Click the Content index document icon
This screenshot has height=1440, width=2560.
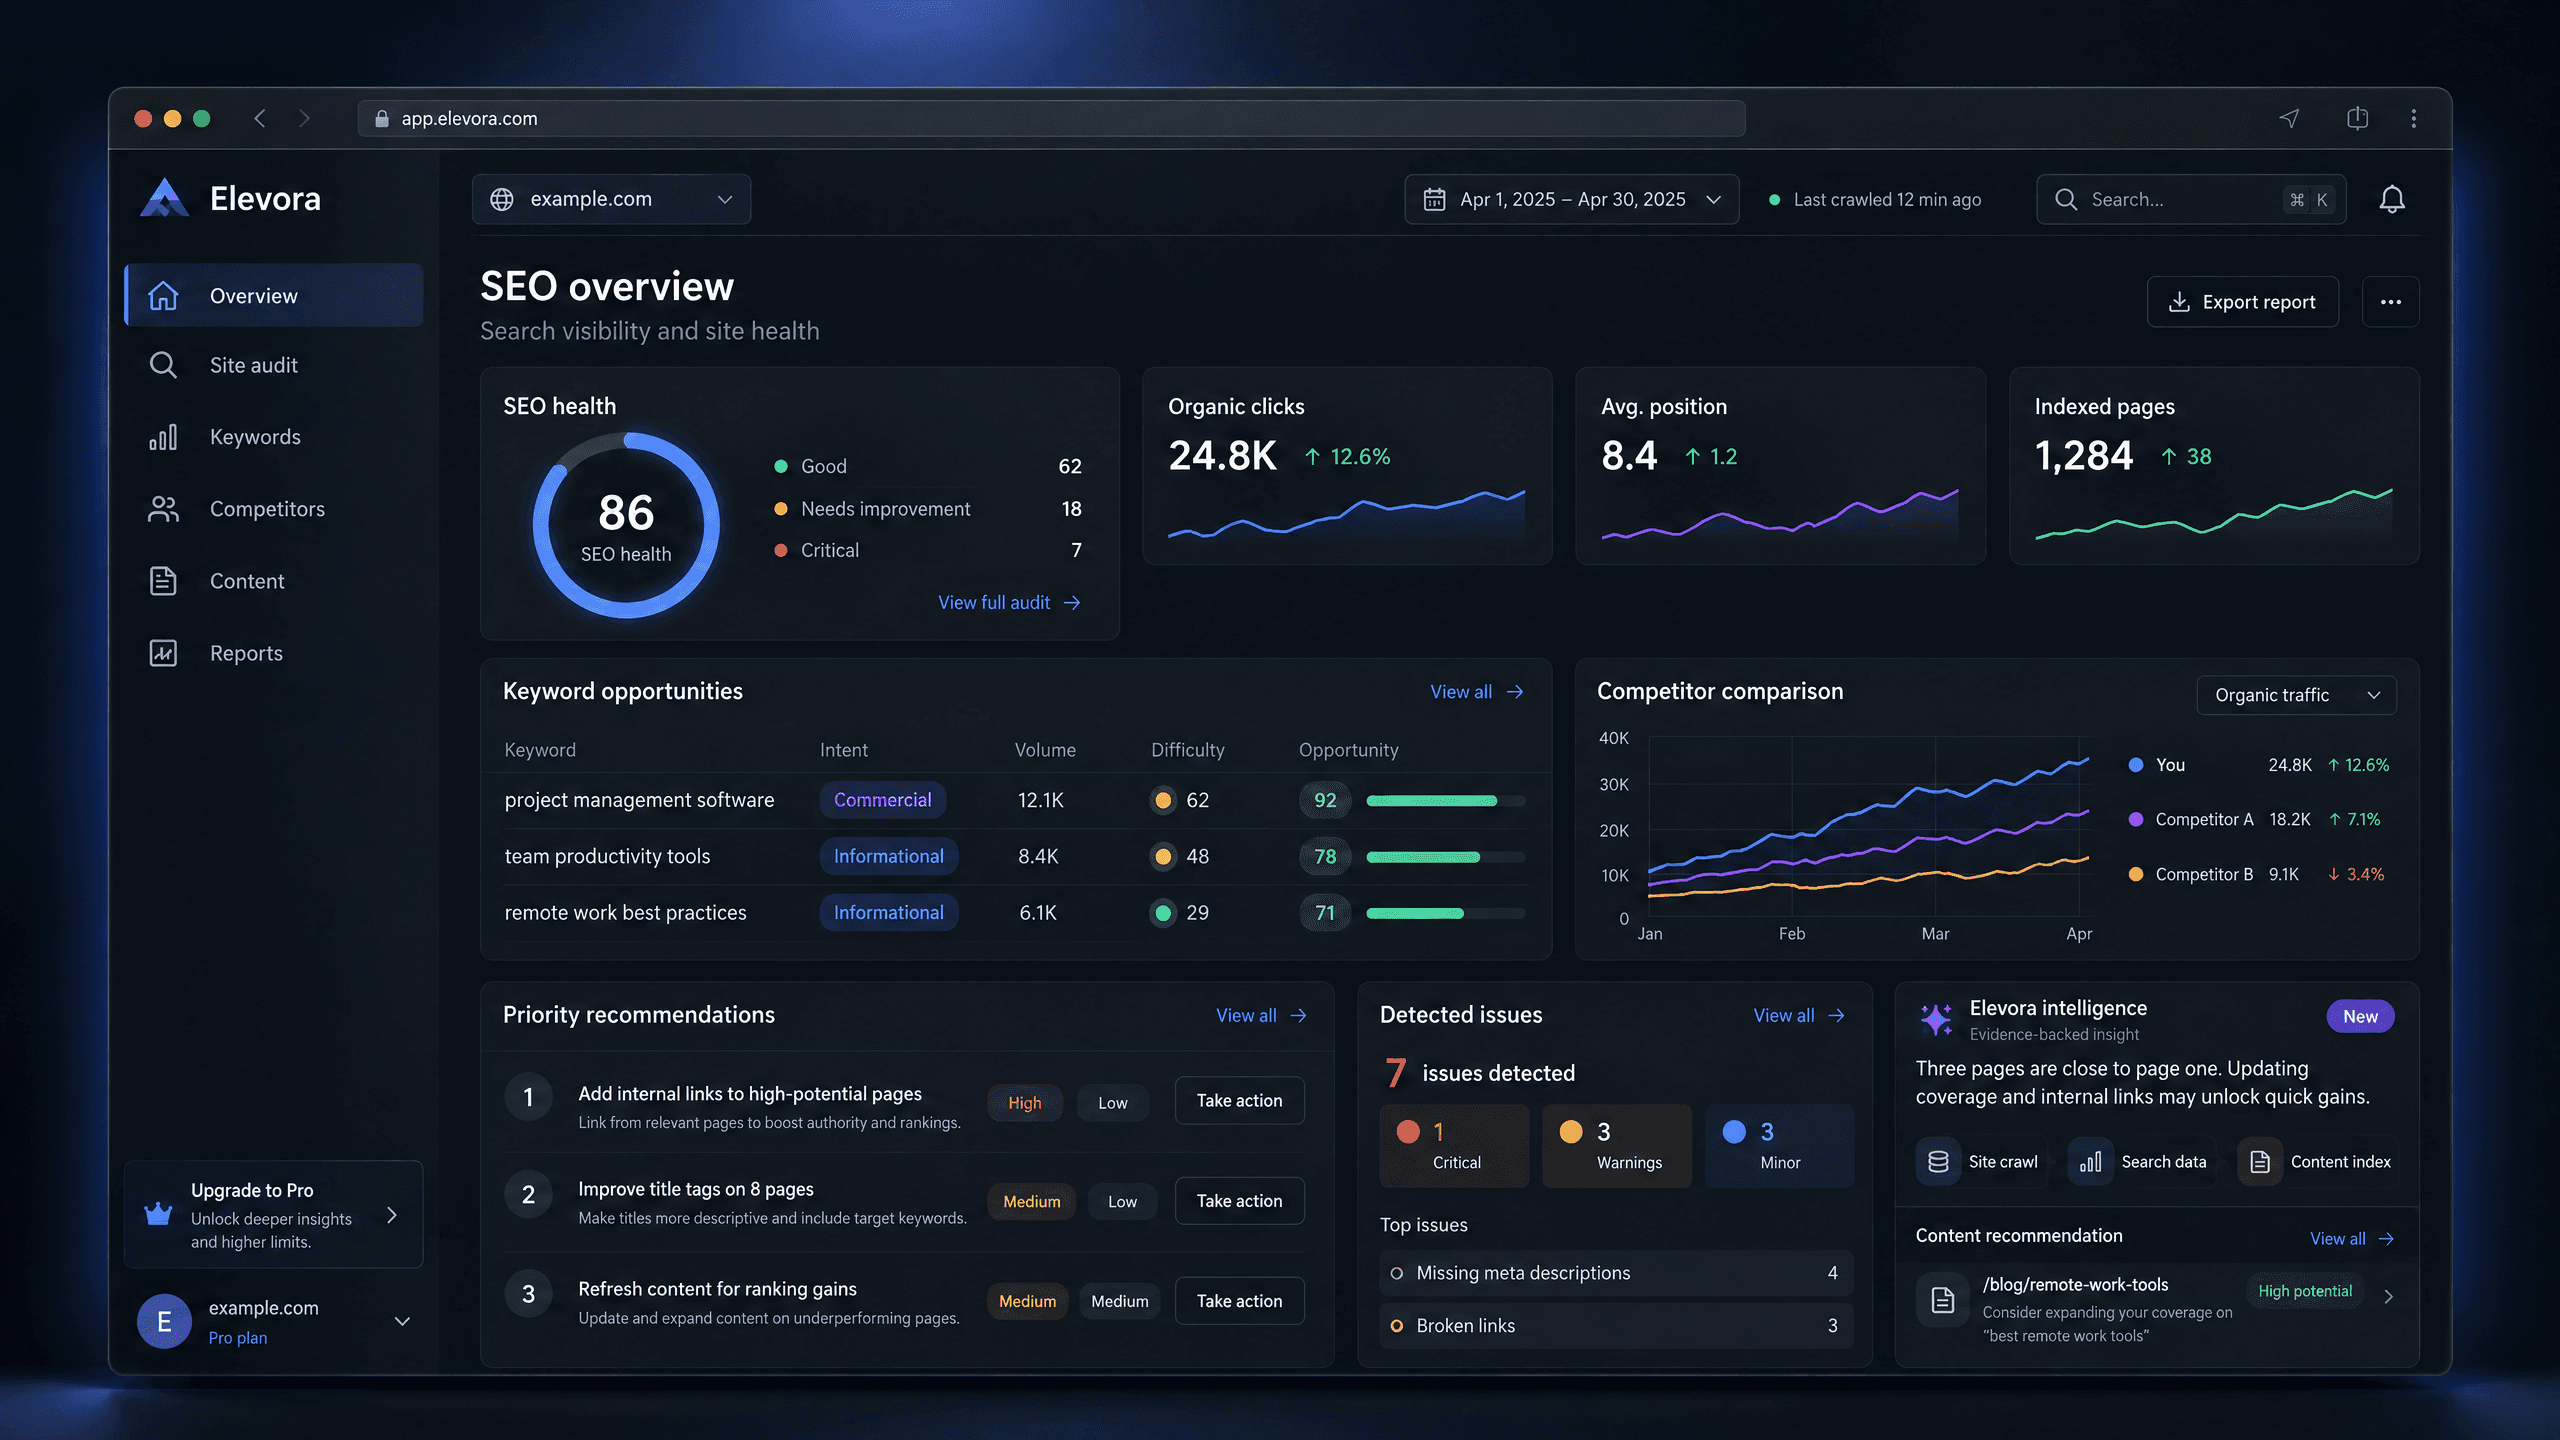click(x=2260, y=1161)
